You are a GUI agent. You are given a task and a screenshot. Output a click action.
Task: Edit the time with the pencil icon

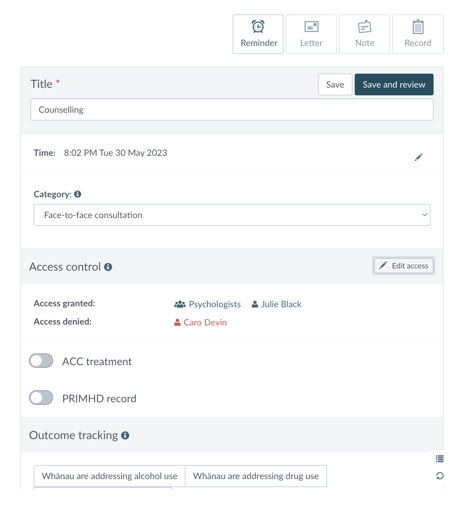[x=418, y=157]
